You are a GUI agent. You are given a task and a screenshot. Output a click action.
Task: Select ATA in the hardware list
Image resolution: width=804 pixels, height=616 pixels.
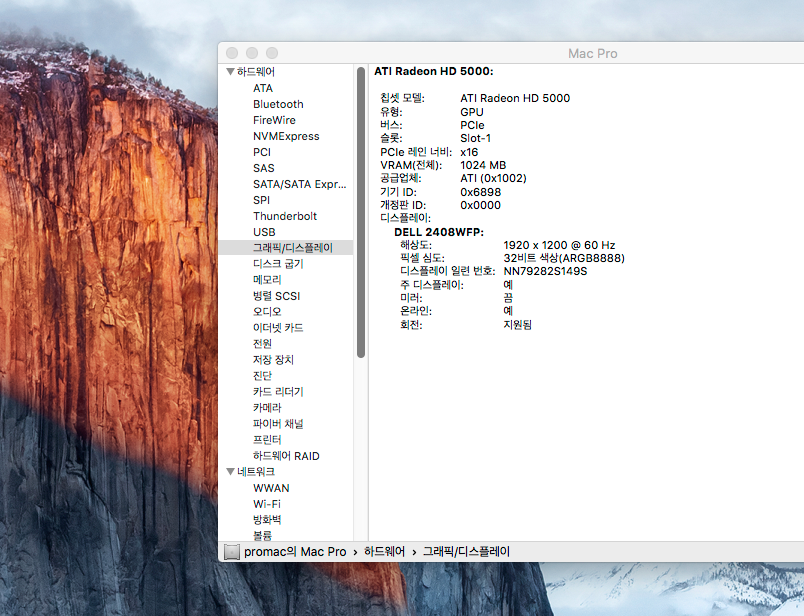(263, 88)
